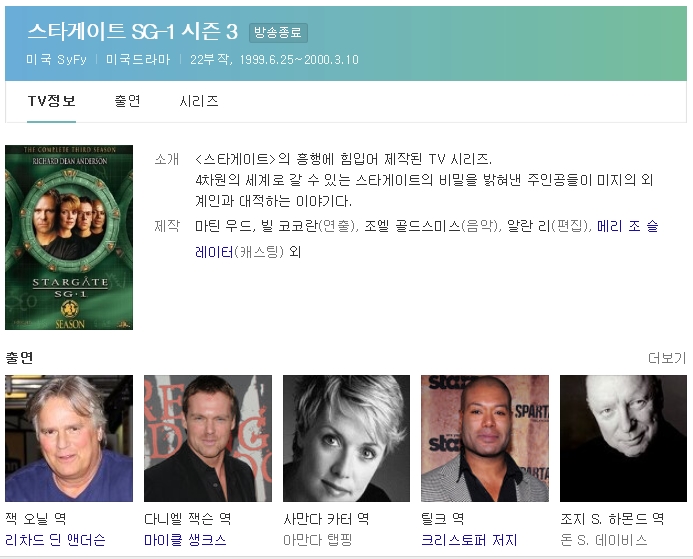
Task: Click the 아만다 탭핑 actor name
Action: tap(317, 541)
